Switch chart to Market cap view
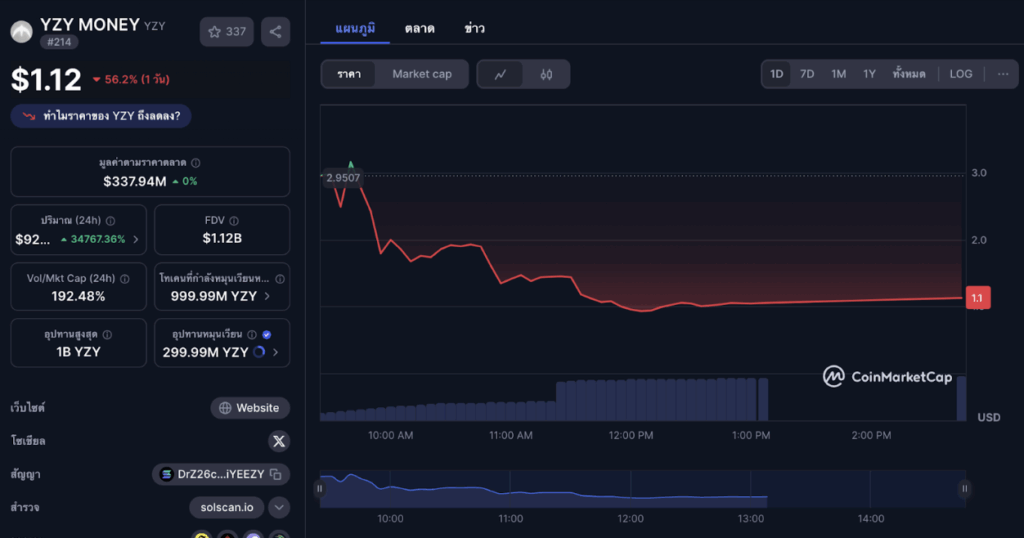 [421, 74]
